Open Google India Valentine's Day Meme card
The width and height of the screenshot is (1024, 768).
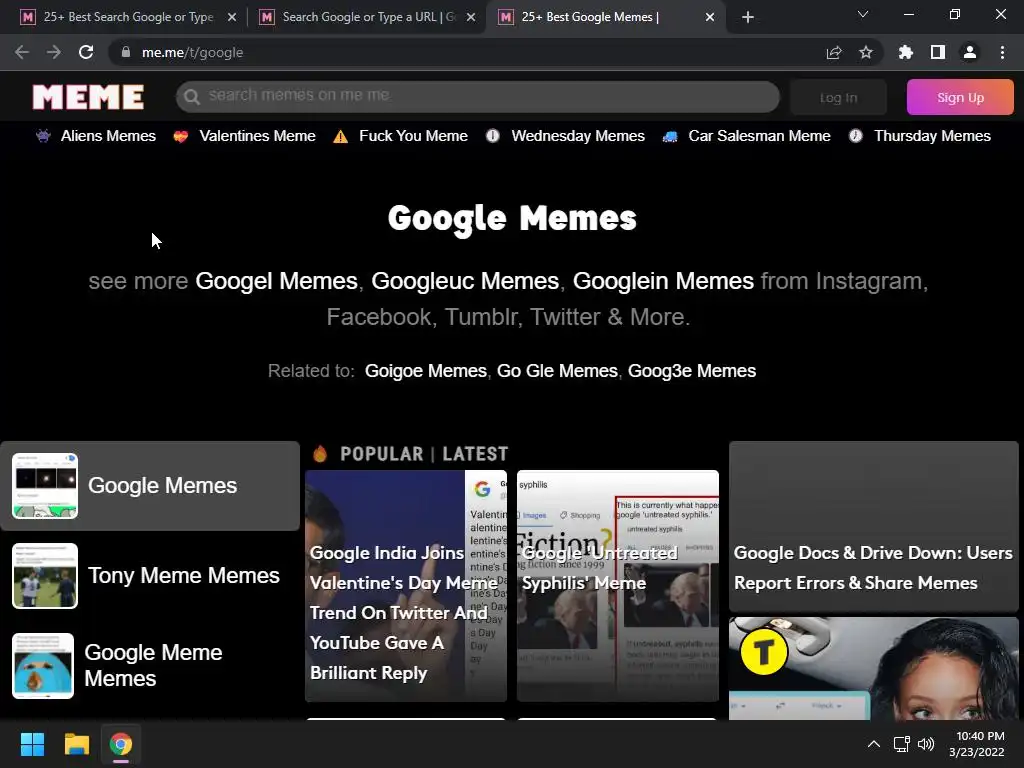[406, 586]
